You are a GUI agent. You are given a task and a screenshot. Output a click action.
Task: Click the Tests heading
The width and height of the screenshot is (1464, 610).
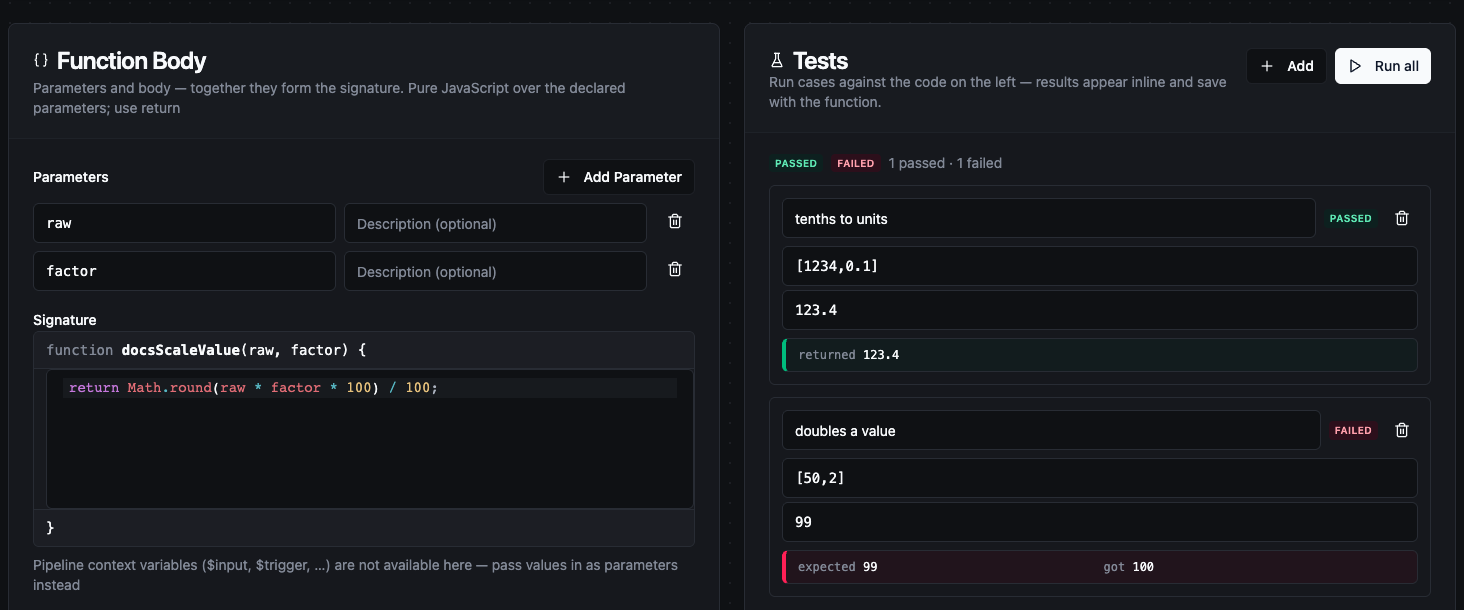pyautogui.click(x=820, y=60)
